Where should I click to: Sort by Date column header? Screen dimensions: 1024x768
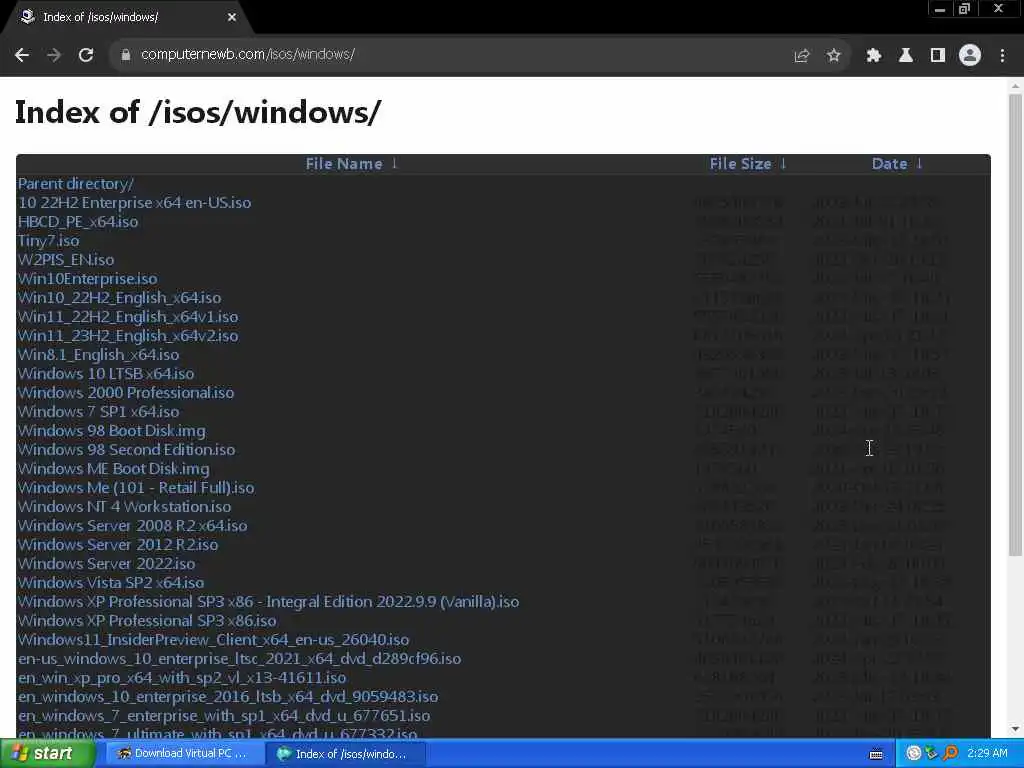click(x=897, y=164)
